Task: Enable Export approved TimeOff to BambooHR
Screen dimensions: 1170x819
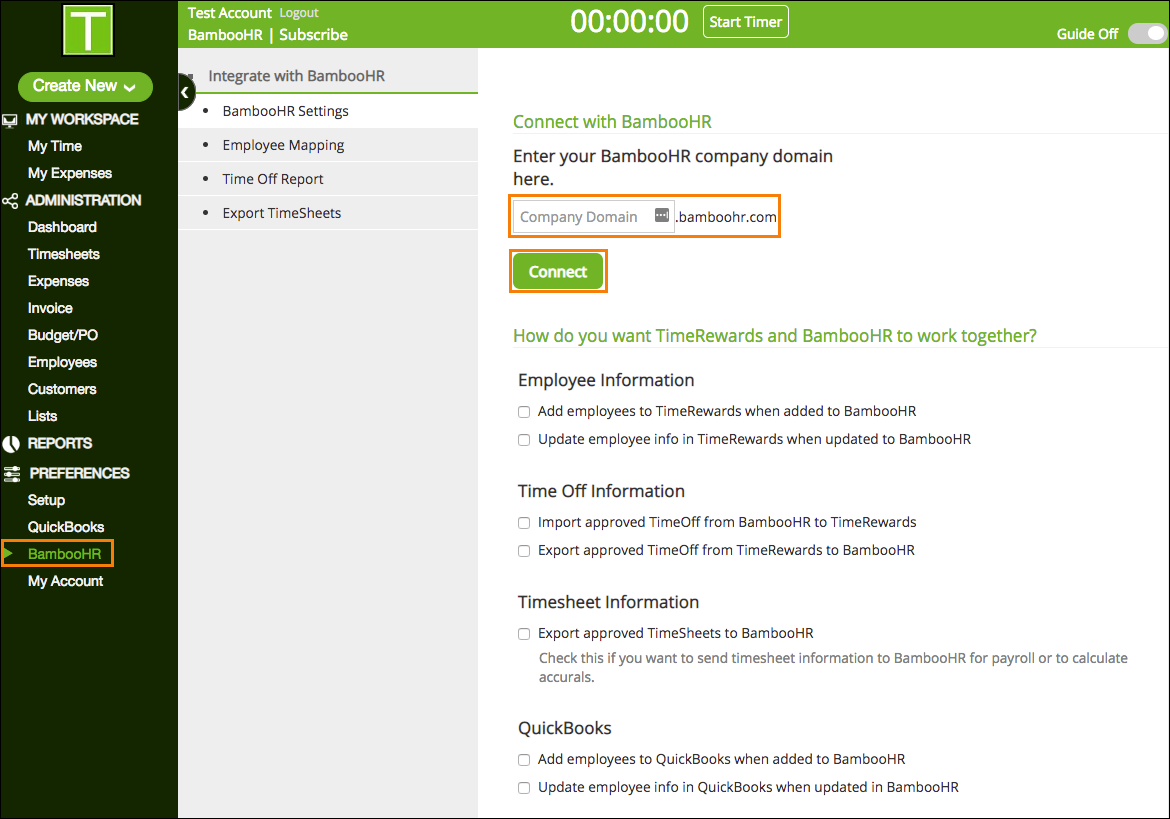Action: tap(524, 551)
